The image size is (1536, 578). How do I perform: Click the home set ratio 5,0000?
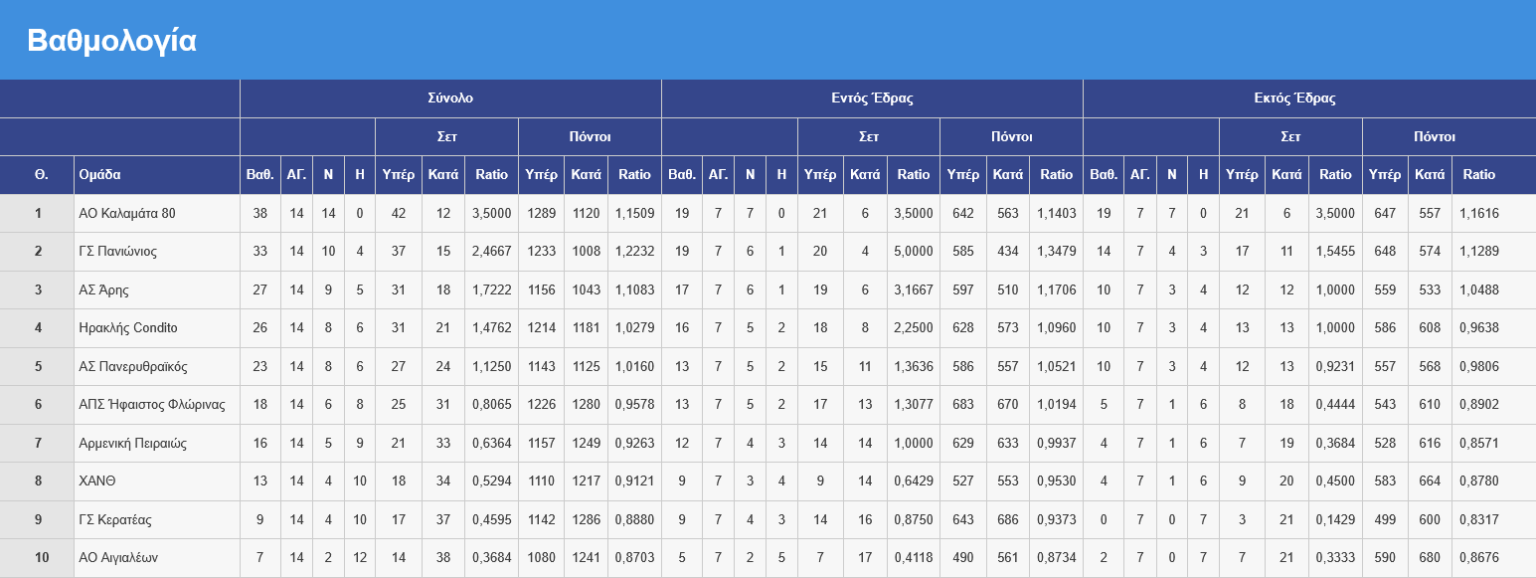913,251
